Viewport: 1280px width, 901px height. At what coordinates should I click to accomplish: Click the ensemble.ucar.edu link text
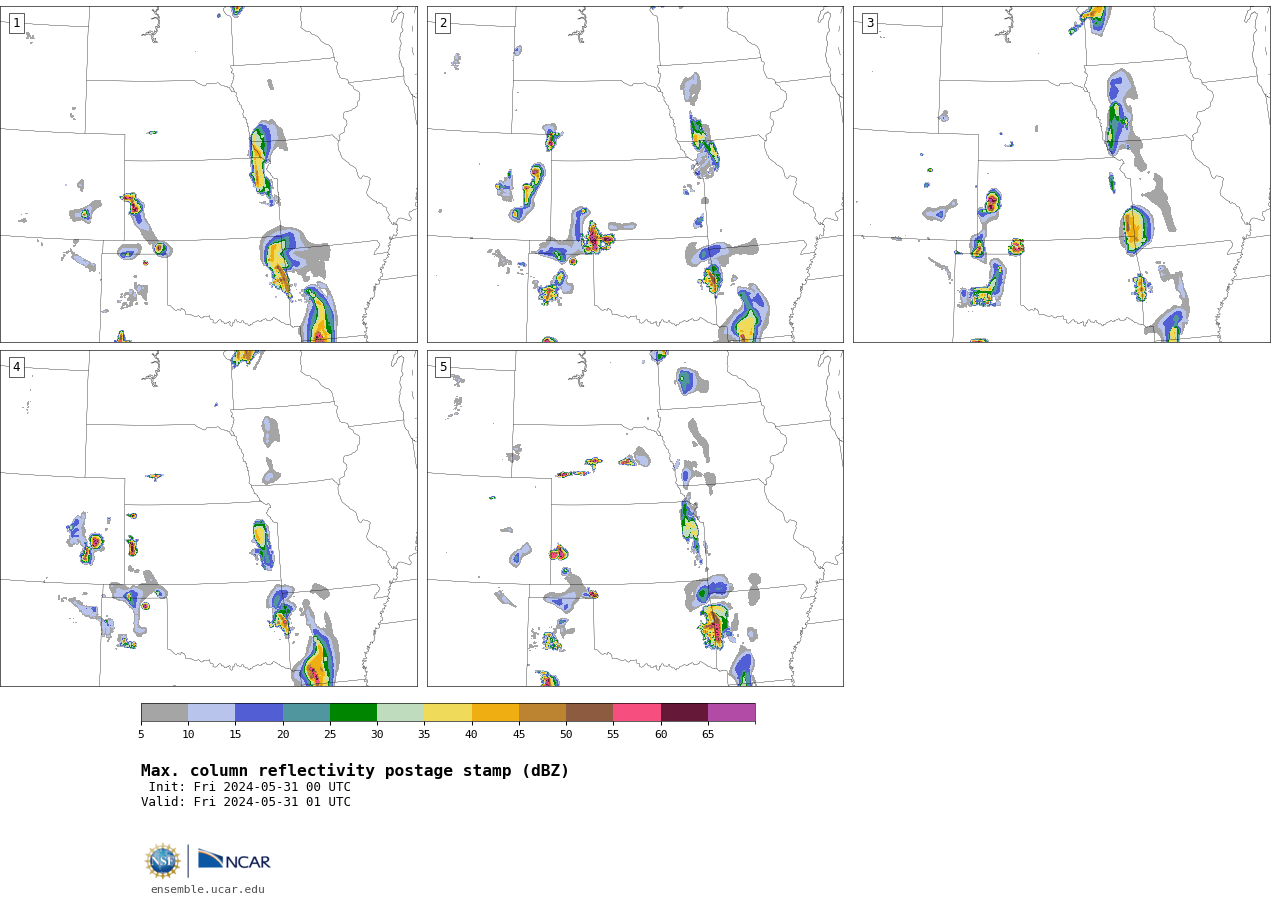click(208, 889)
